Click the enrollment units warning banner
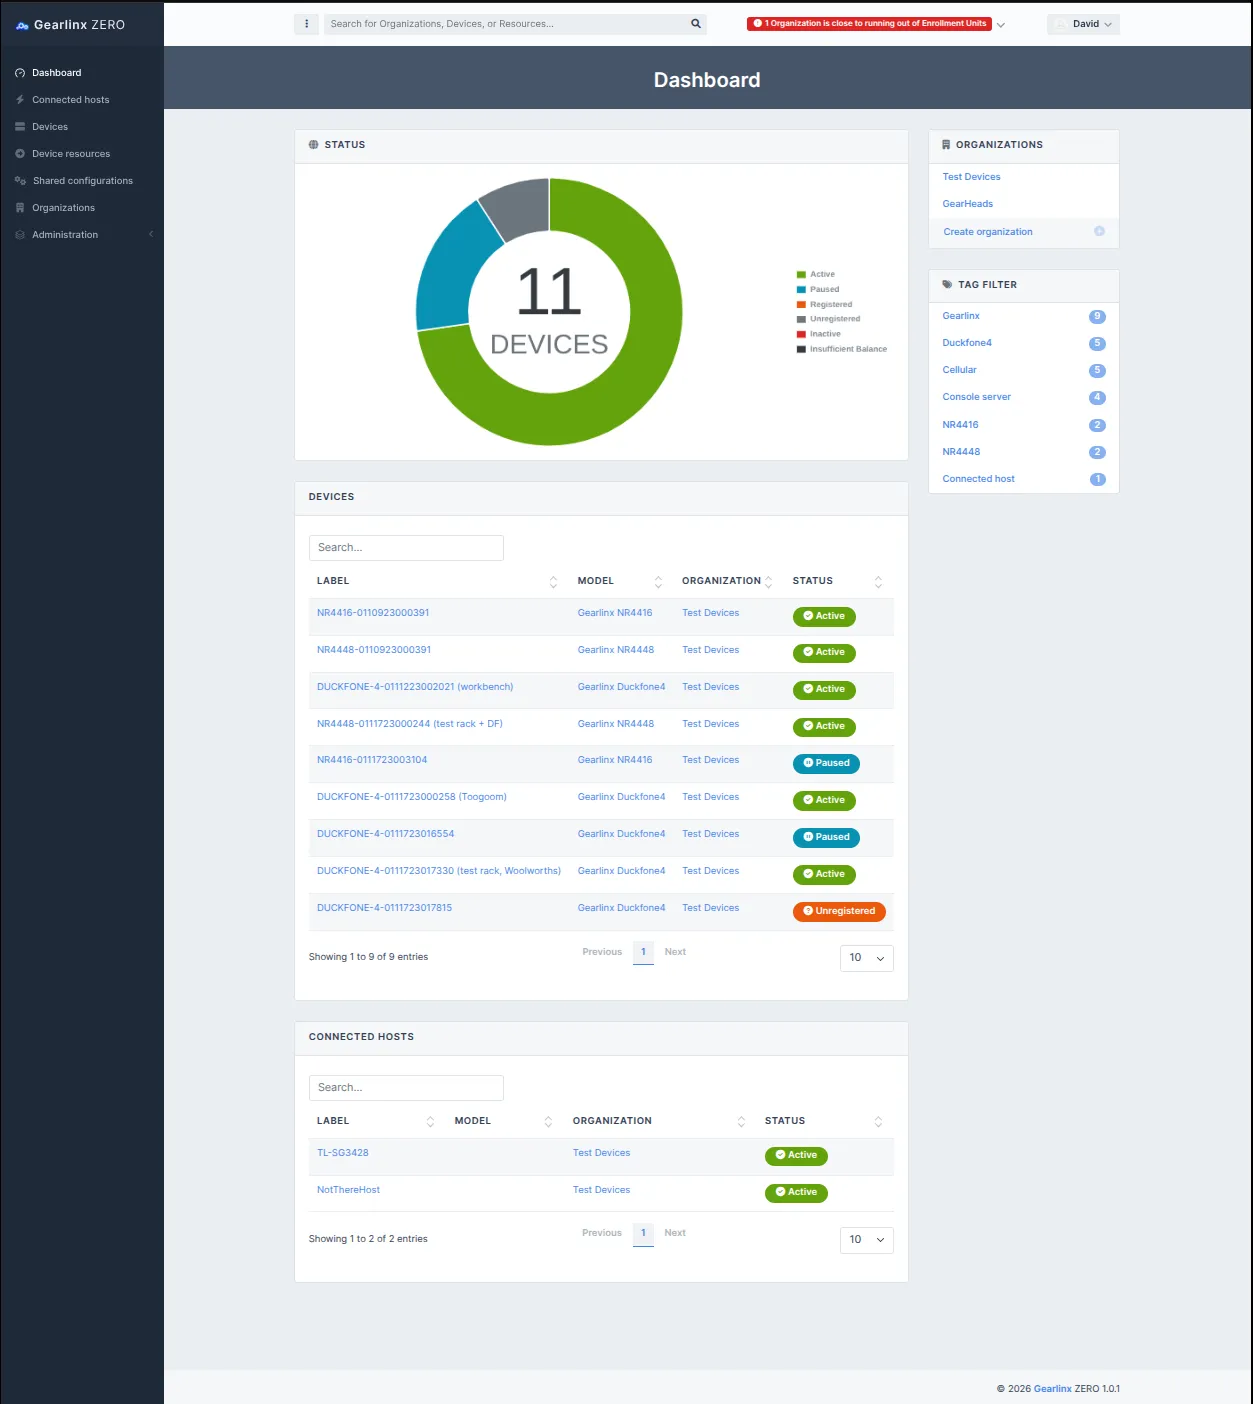 [x=869, y=24]
